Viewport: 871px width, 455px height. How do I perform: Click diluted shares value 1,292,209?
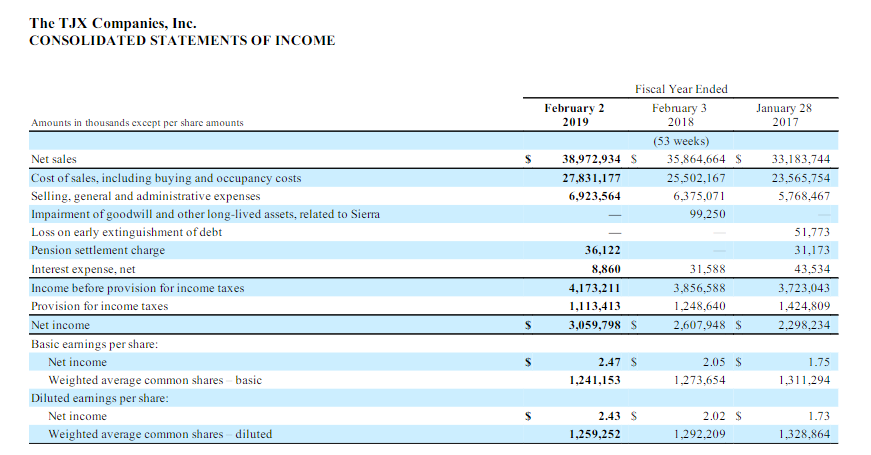click(699, 434)
